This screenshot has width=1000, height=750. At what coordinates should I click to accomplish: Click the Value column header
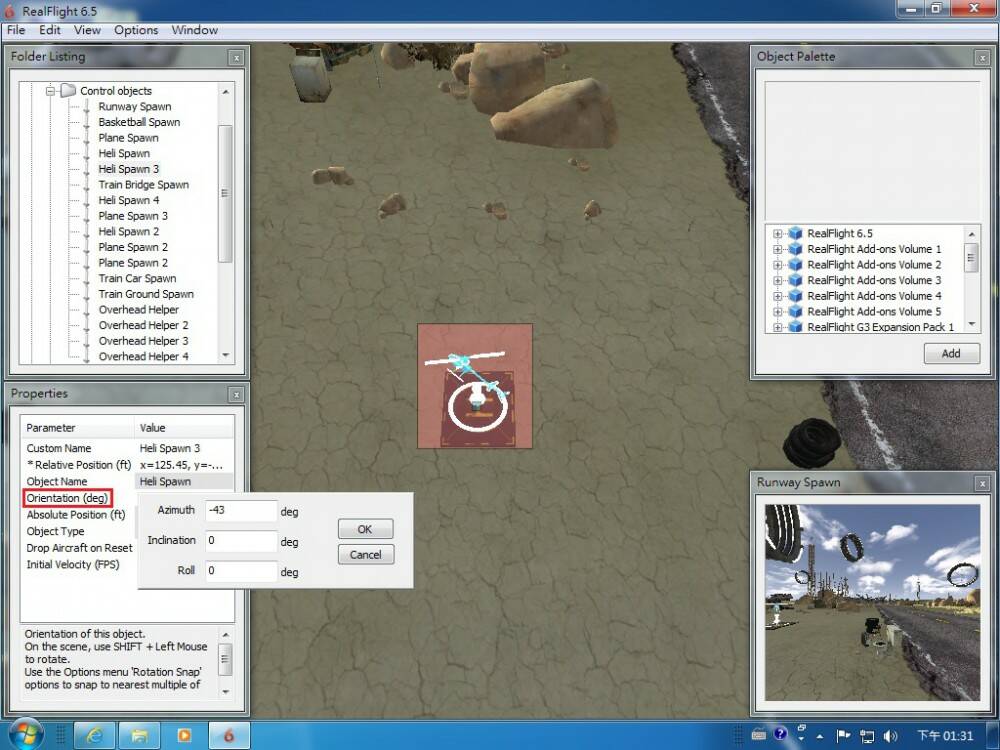pyautogui.click(x=184, y=428)
